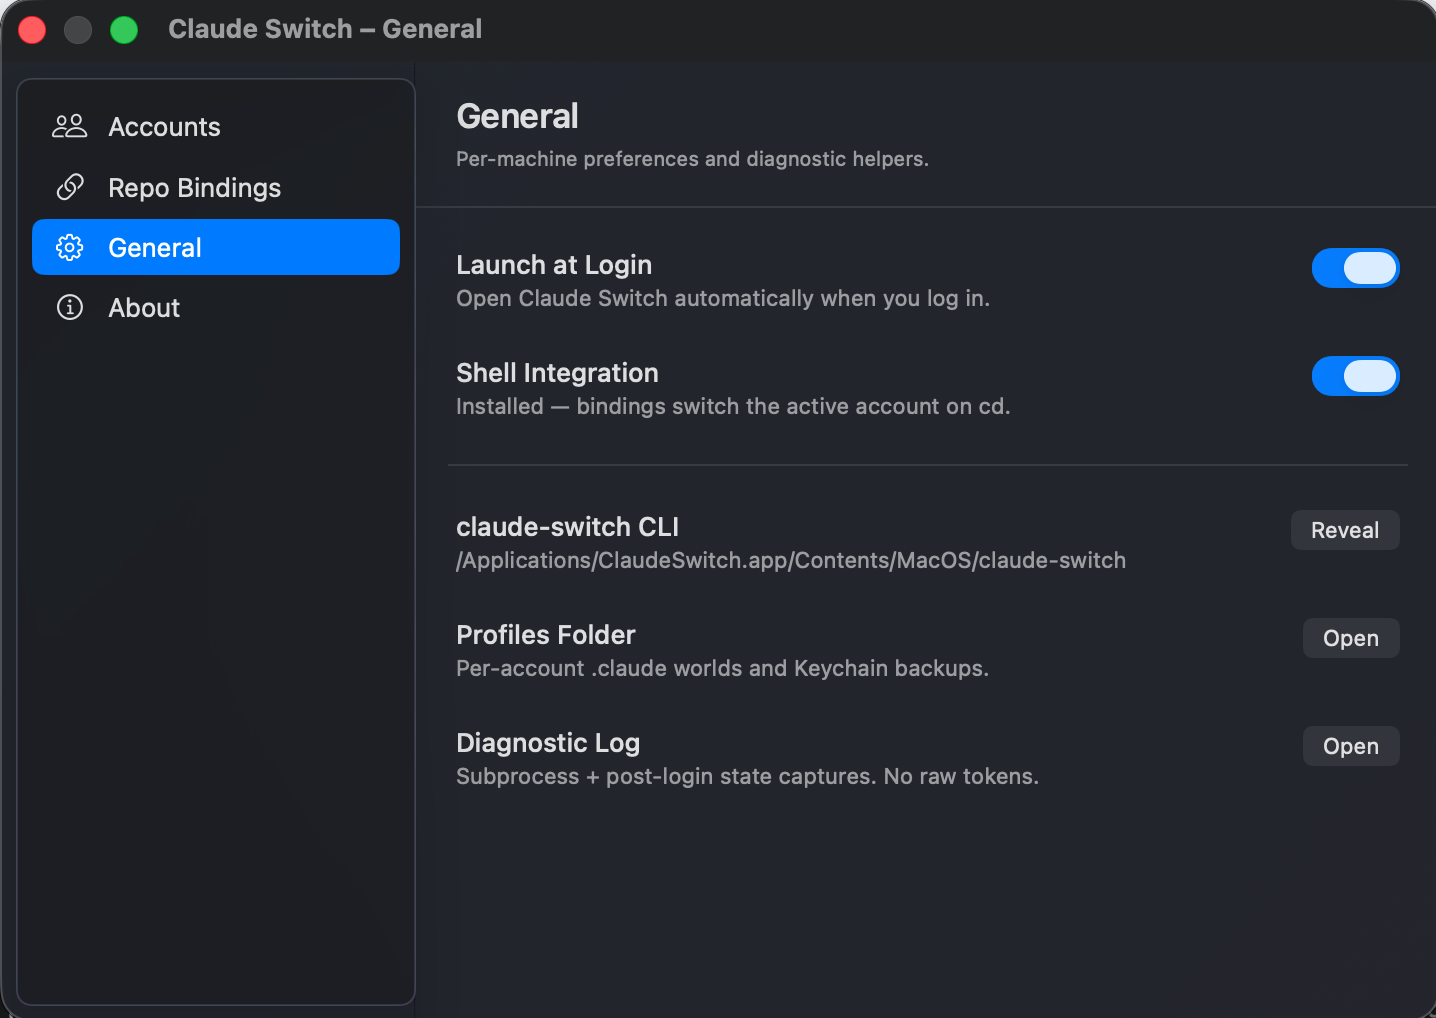Click the 'Claude Switch – General' window title
This screenshot has height=1018, width=1436.
click(325, 29)
